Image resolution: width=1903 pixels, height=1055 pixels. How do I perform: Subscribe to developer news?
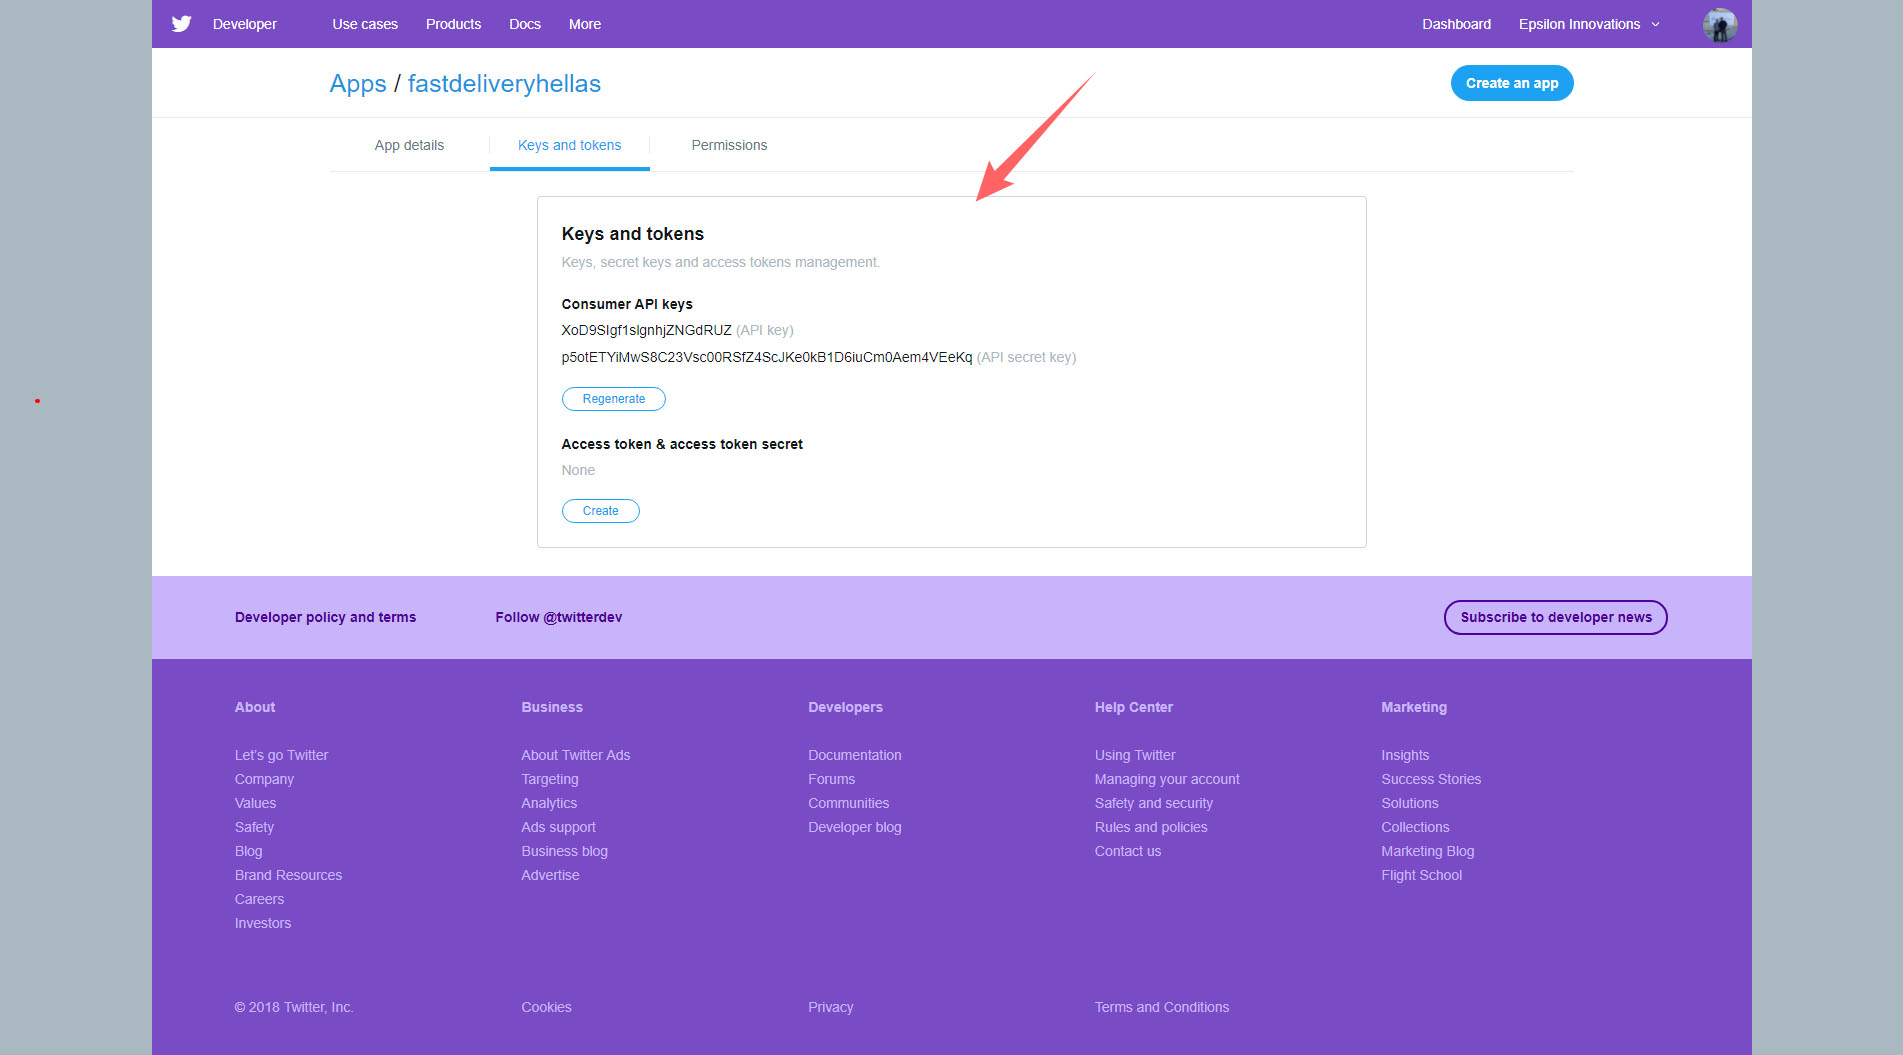1556,617
